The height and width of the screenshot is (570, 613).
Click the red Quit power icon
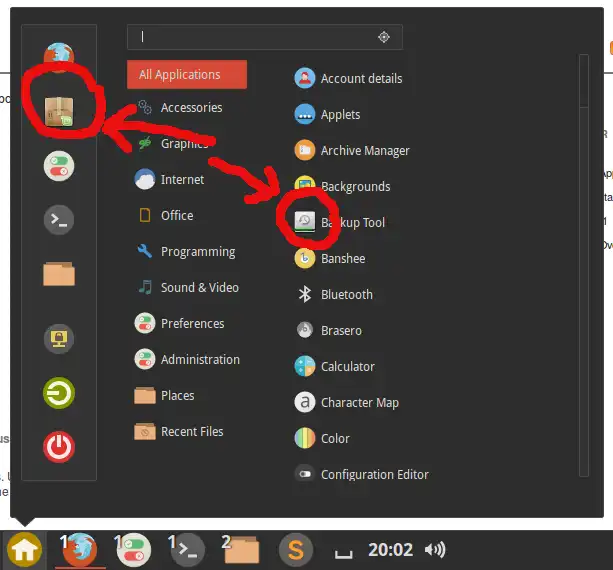[59, 447]
